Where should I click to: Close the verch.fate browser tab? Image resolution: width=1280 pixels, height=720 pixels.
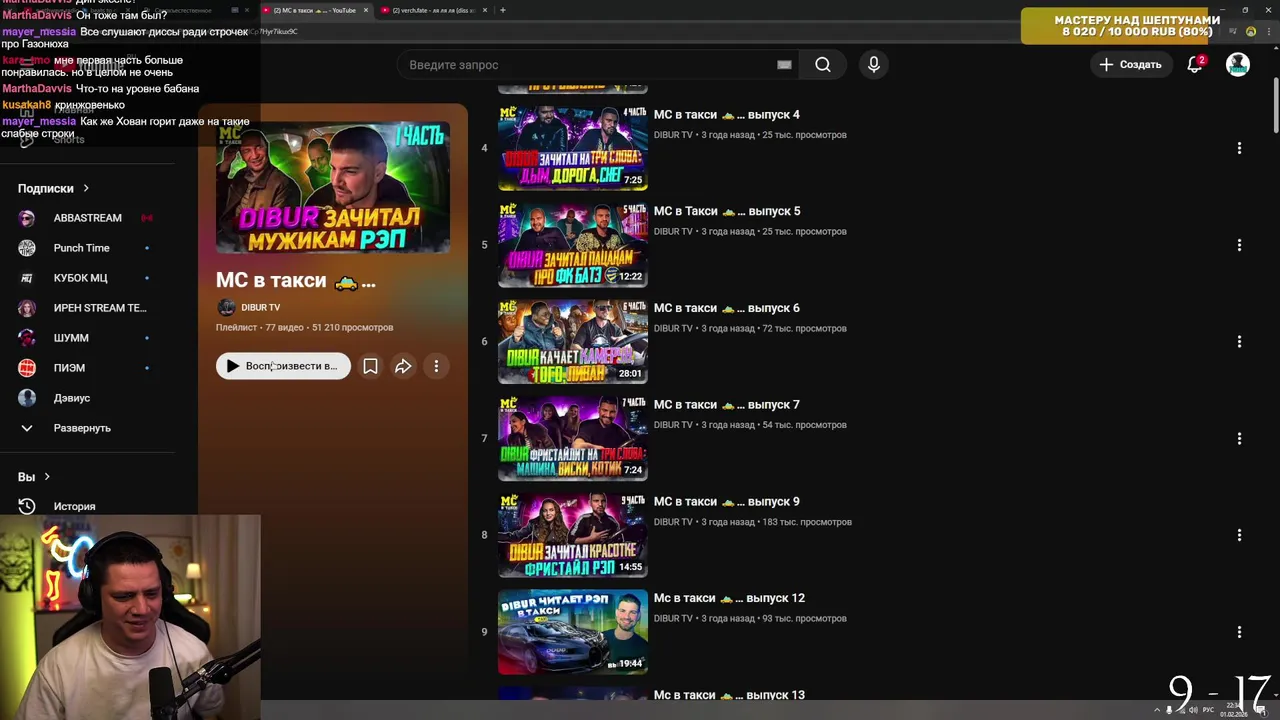(x=486, y=10)
